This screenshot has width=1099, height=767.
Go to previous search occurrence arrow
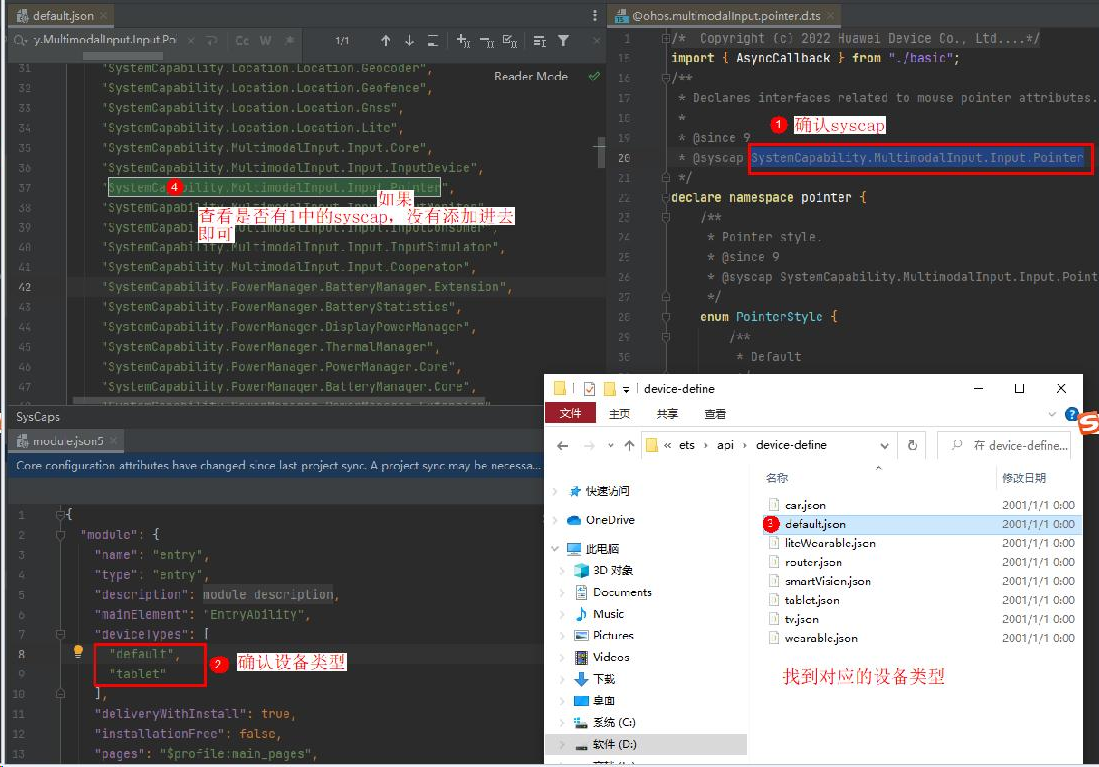(x=385, y=41)
